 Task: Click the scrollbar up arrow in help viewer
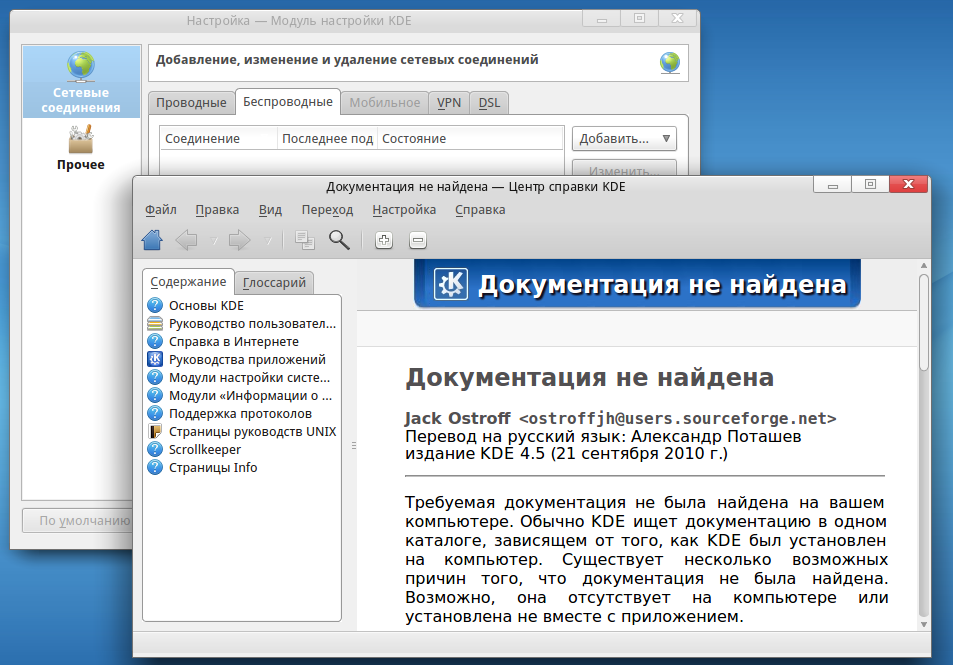(x=923, y=266)
